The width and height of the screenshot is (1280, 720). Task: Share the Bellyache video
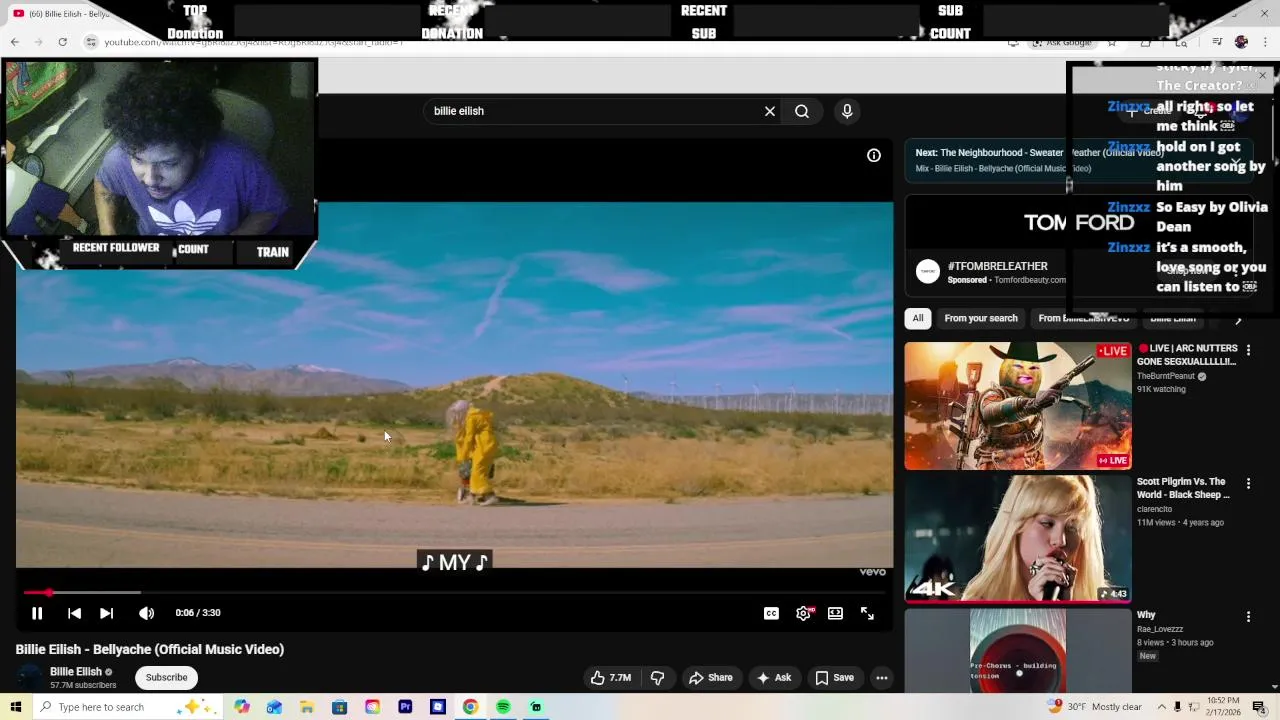point(711,678)
